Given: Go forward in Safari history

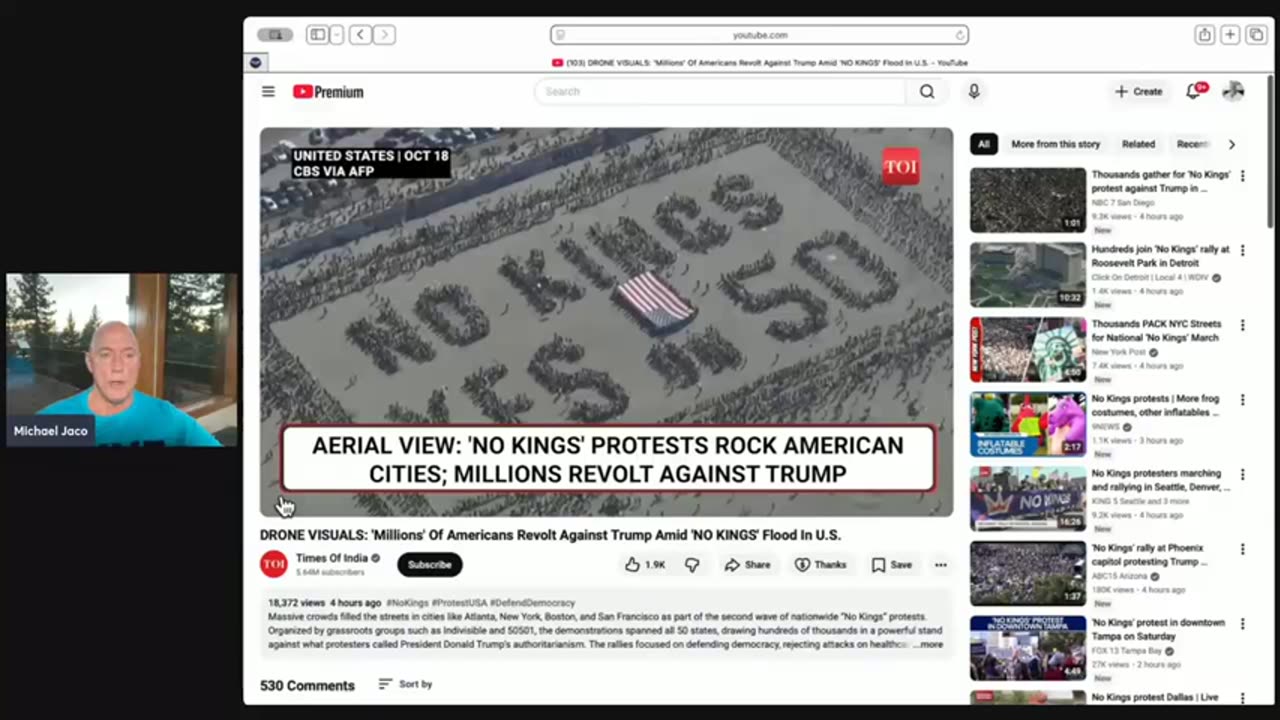Looking at the screenshot, I should tap(384, 35).
